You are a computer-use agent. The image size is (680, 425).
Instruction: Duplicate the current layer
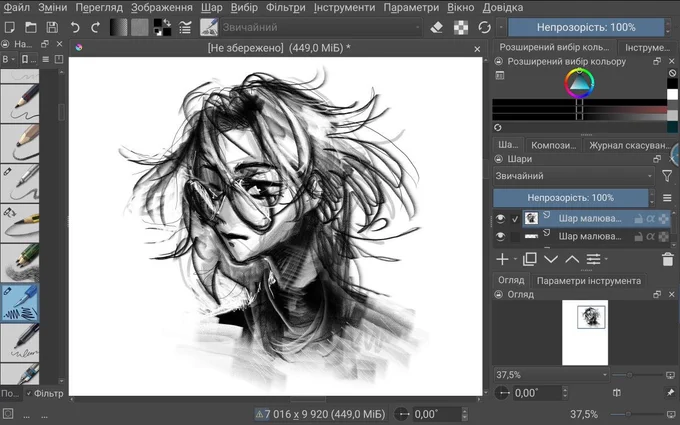530,259
